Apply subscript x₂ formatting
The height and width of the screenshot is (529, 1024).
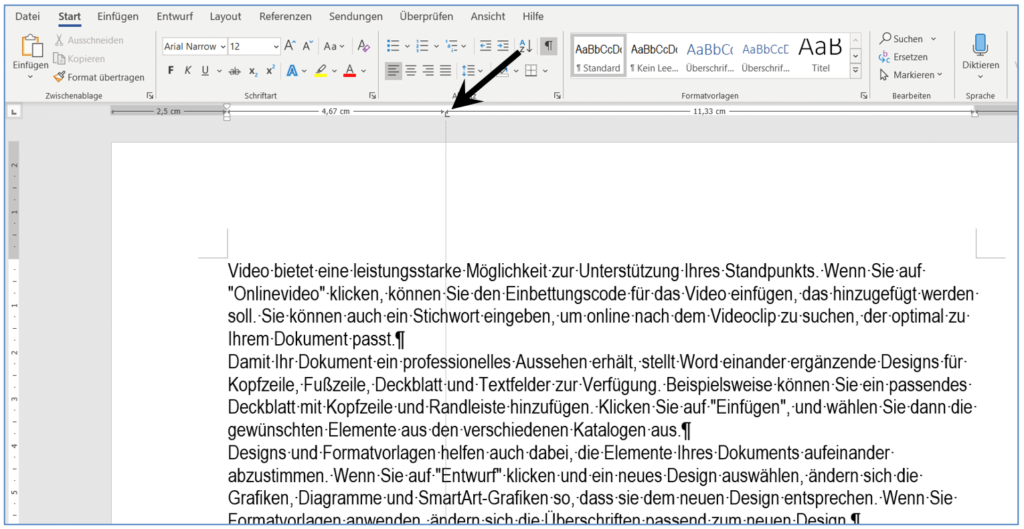[x=253, y=71]
